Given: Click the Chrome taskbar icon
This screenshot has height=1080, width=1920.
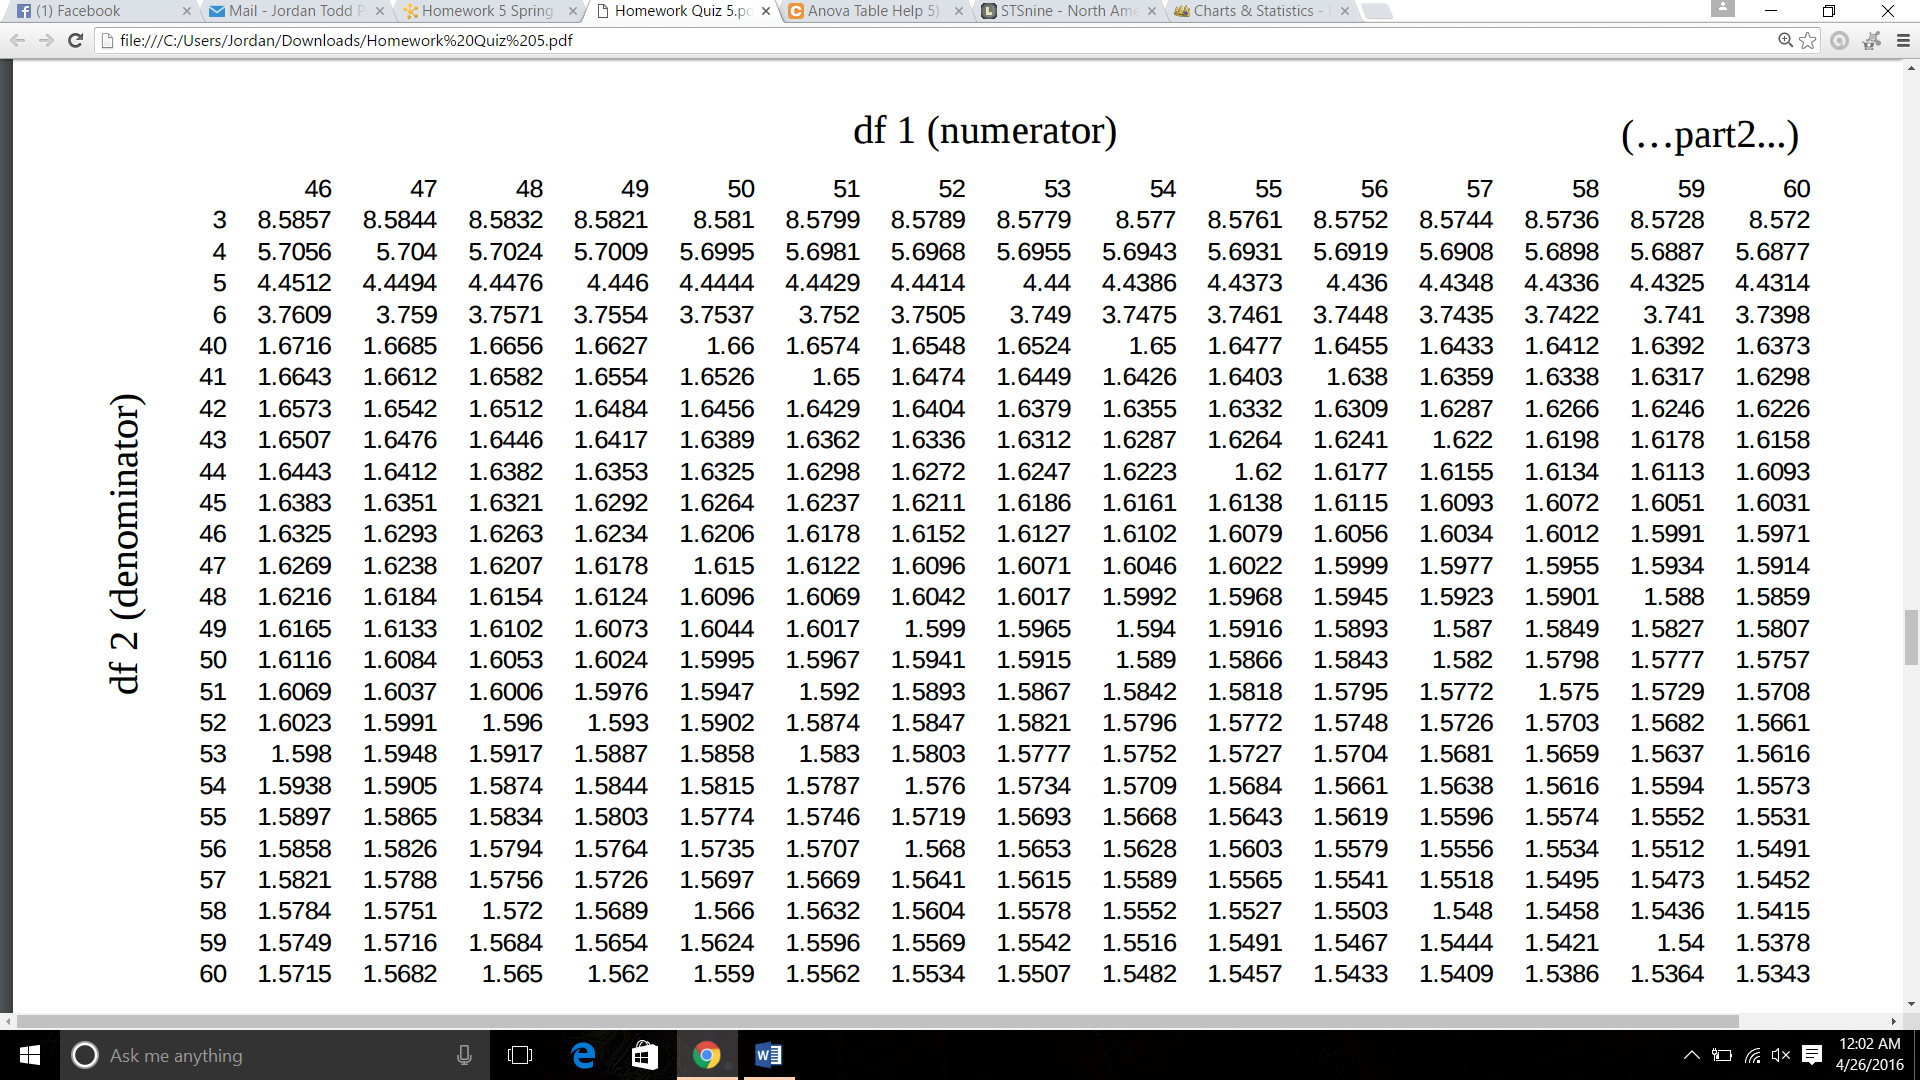Looking at the screenshot, I should (707, 1055).
